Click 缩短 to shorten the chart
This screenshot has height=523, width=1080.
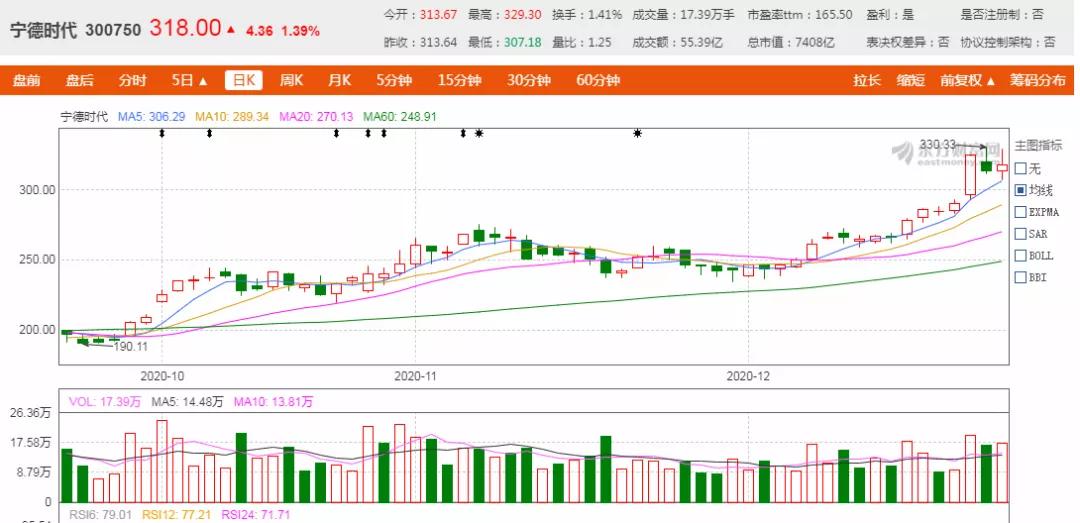tap(911, 81)
